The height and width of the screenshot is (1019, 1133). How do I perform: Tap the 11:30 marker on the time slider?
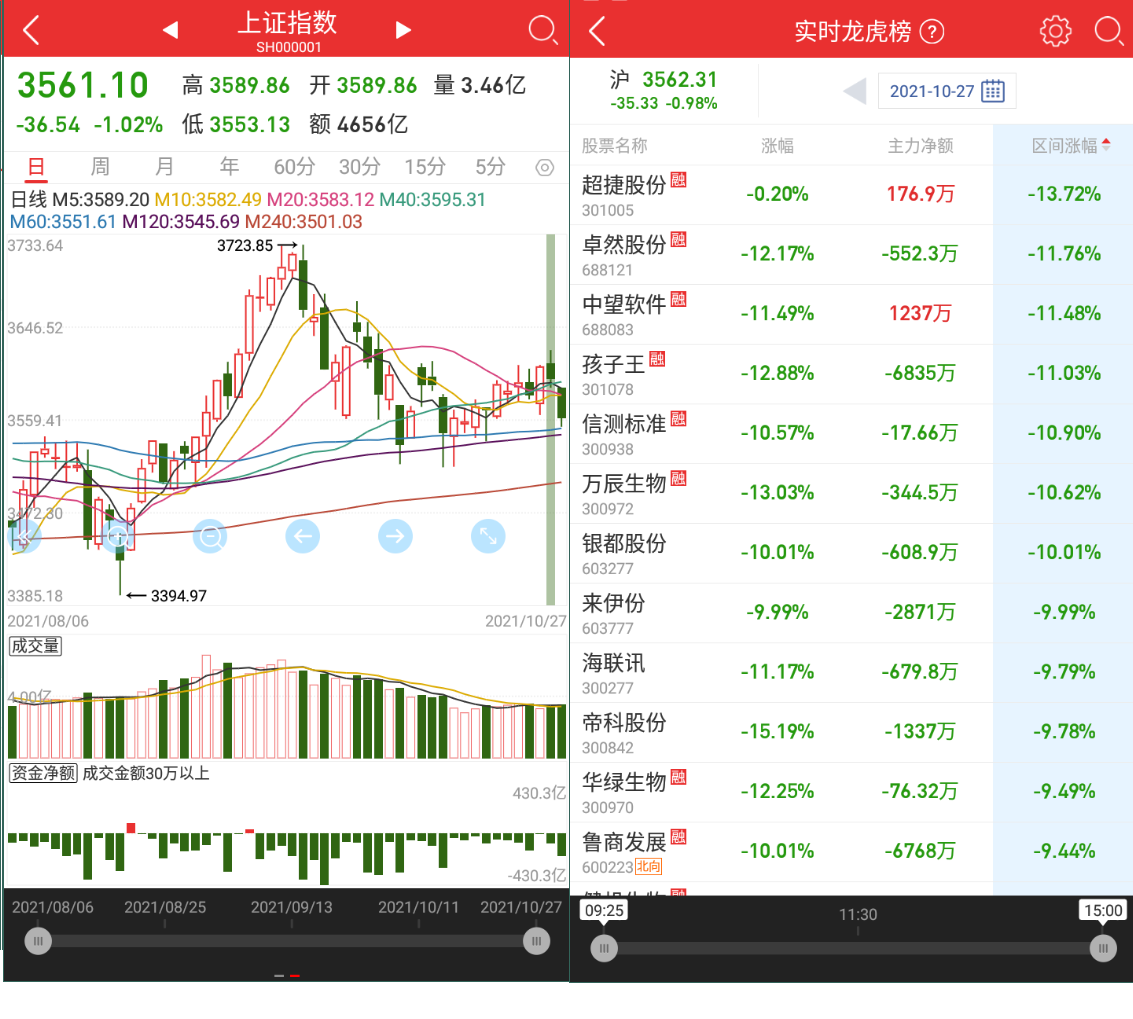coord(858,915)
